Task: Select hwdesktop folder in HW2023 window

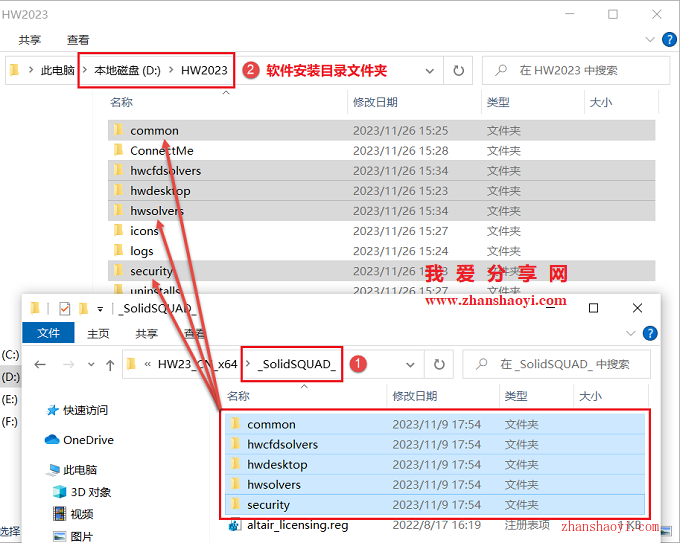Action: tap(381, 190)
